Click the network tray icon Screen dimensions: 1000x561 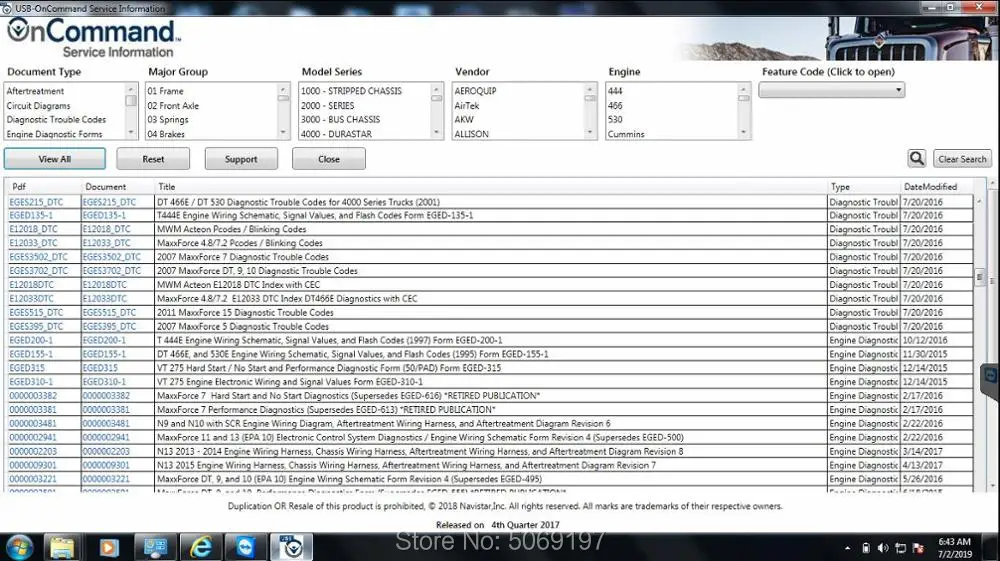pyautogui.click(x=901, y=548)
